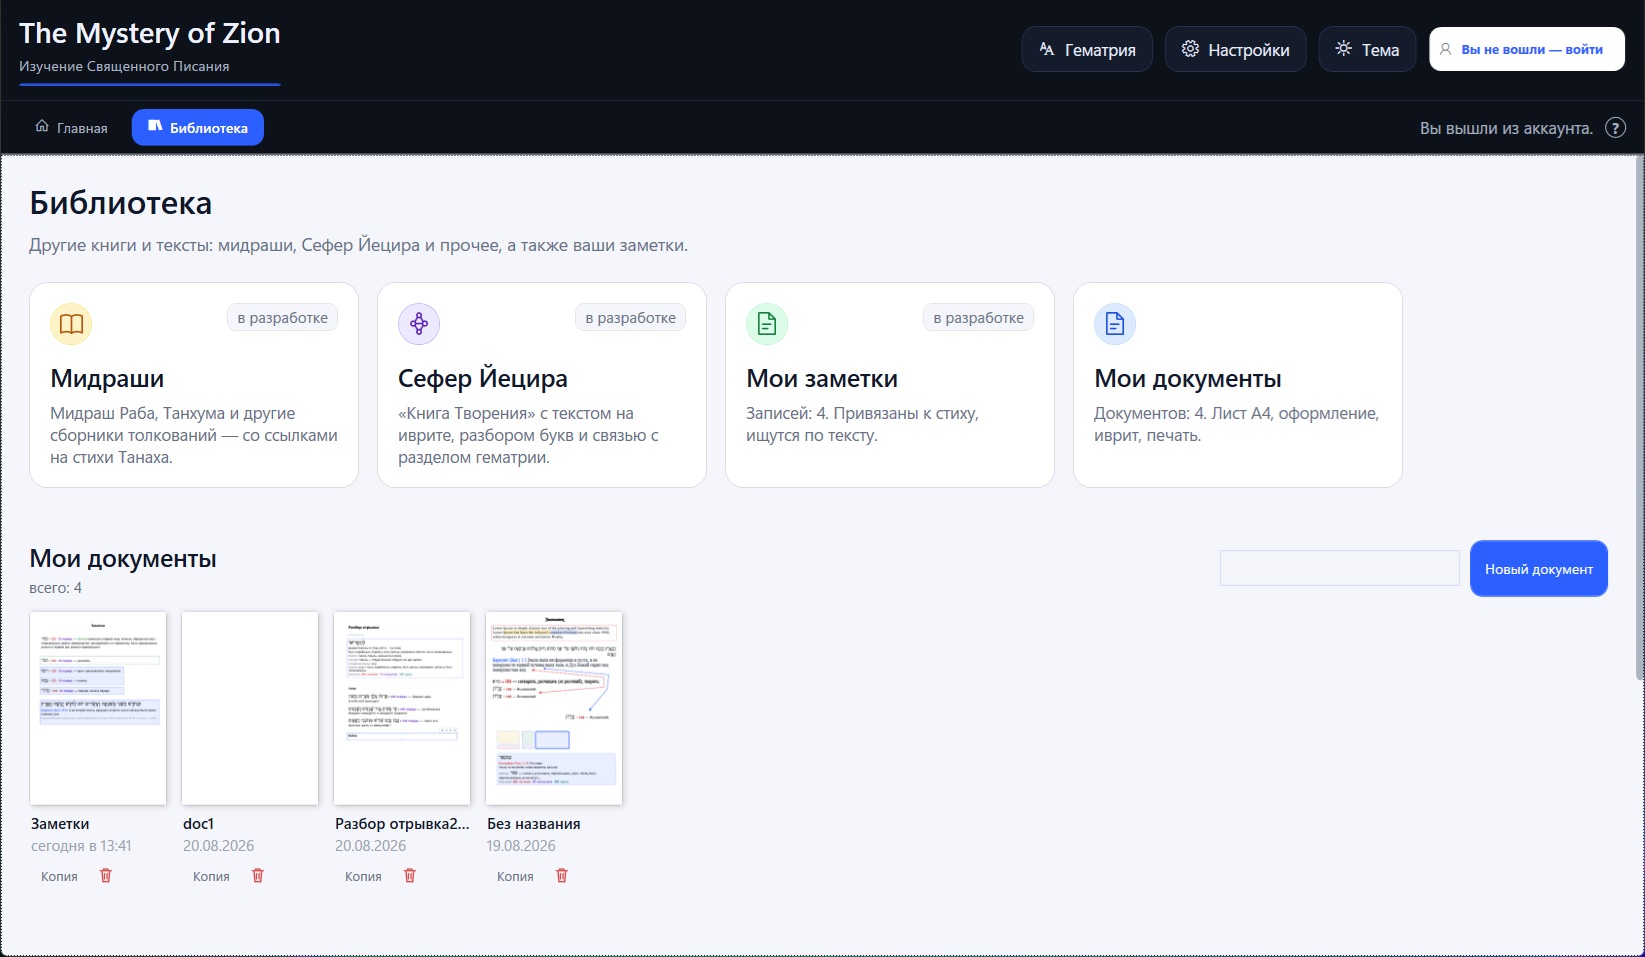The height and width of the screenshot is (957, 1645).
Task: Click the help question mark icon
Action: point(1615,128)
